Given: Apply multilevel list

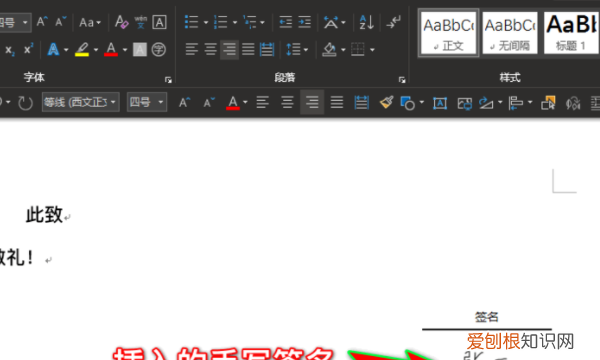Looking at the screenshot, I should pos(250,22).
